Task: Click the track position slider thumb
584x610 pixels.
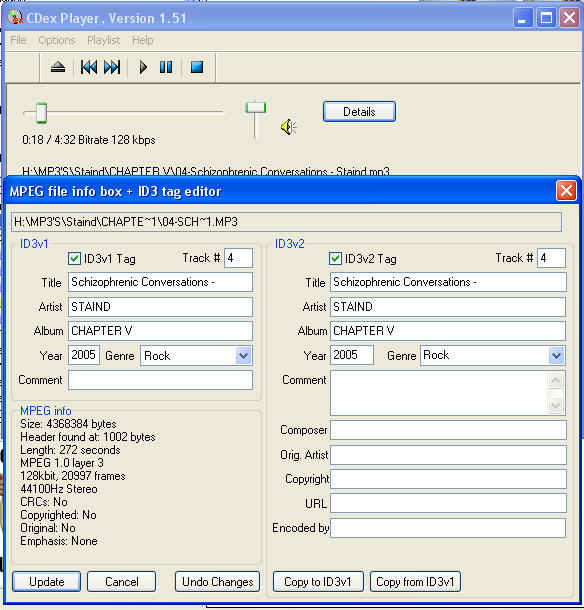Action: pyautogui.click(x=41, y=113)
